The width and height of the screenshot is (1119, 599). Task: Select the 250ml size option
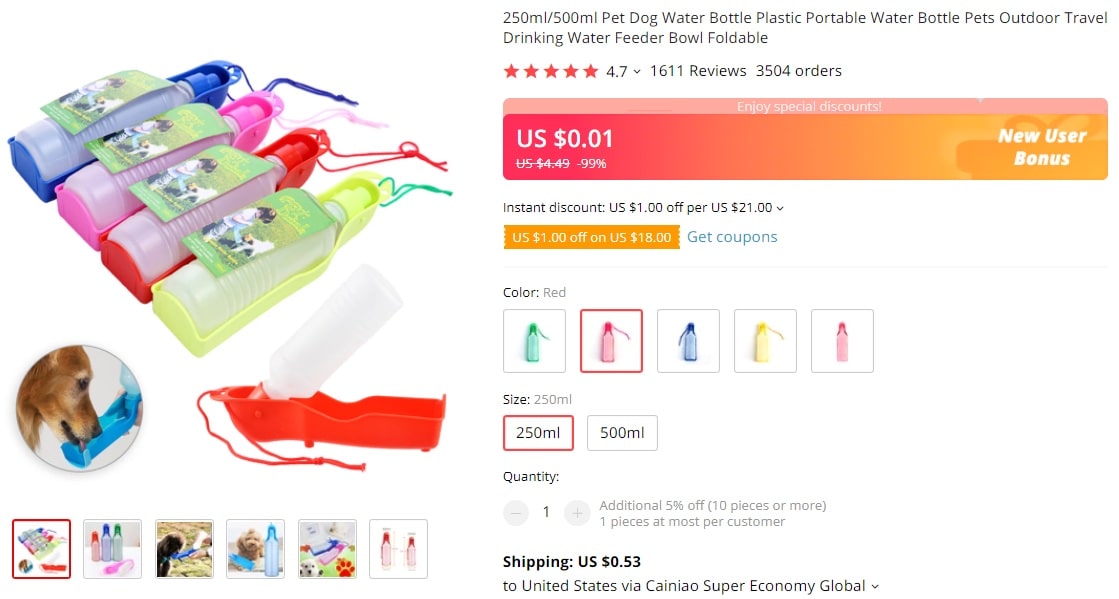[x=538, y=433]
